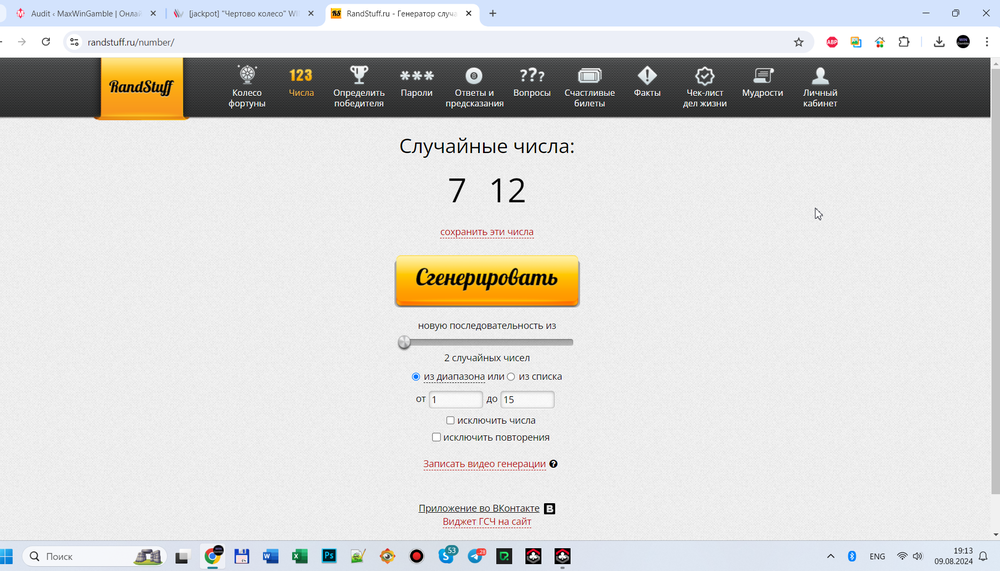
Task: Show hidden system tray icons
Action: [830, 556]
